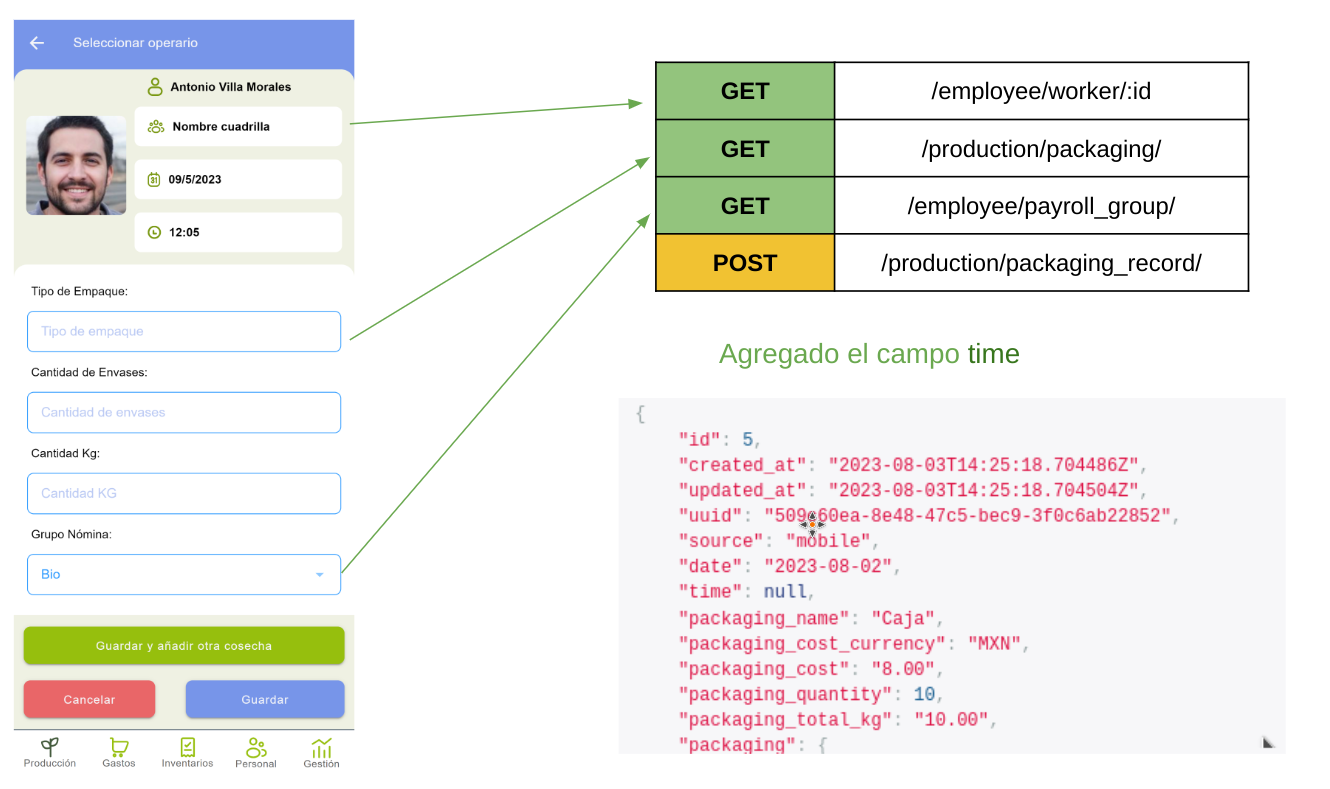Open the Gestión tab
This screenshot has height=789, width=1330.
click(321, 752)
